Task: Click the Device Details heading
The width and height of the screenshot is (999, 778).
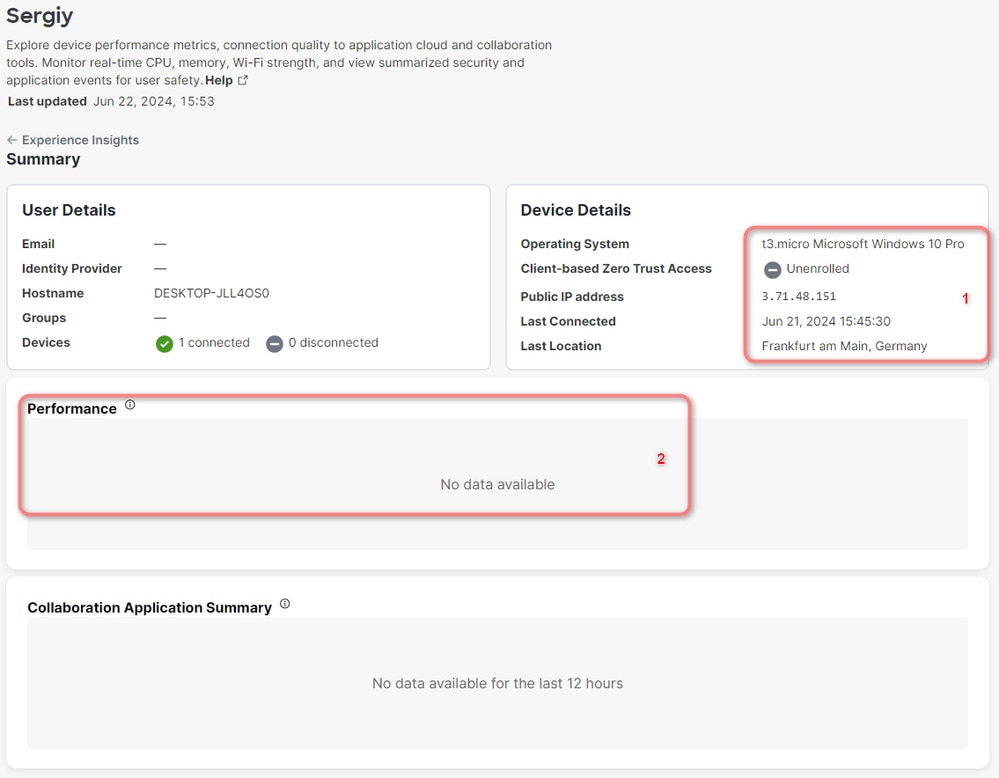Action: [575, 210]
